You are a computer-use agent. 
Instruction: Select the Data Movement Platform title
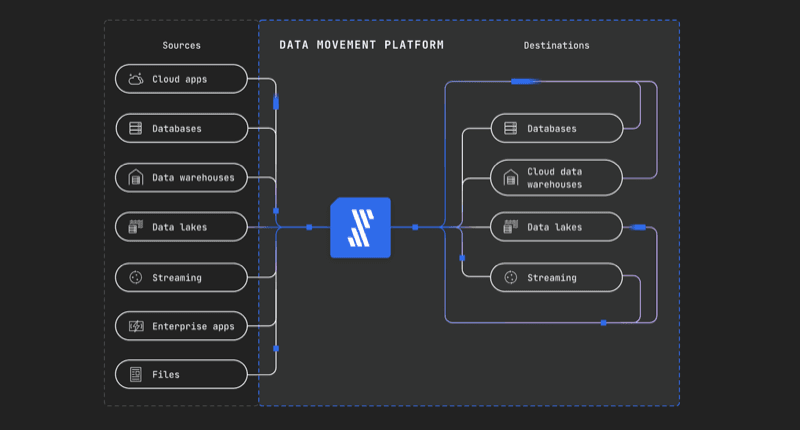coord(361,45)
